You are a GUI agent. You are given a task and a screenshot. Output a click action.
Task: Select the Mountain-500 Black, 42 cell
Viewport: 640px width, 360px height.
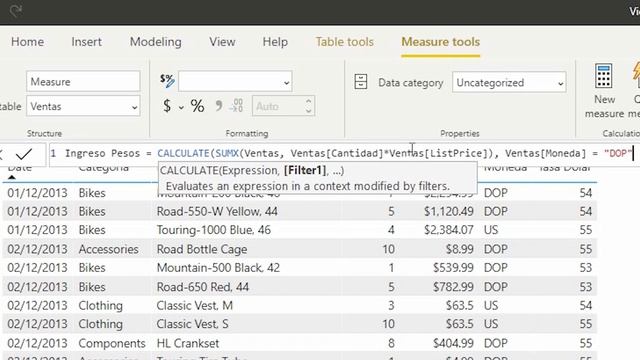(218, 268)
